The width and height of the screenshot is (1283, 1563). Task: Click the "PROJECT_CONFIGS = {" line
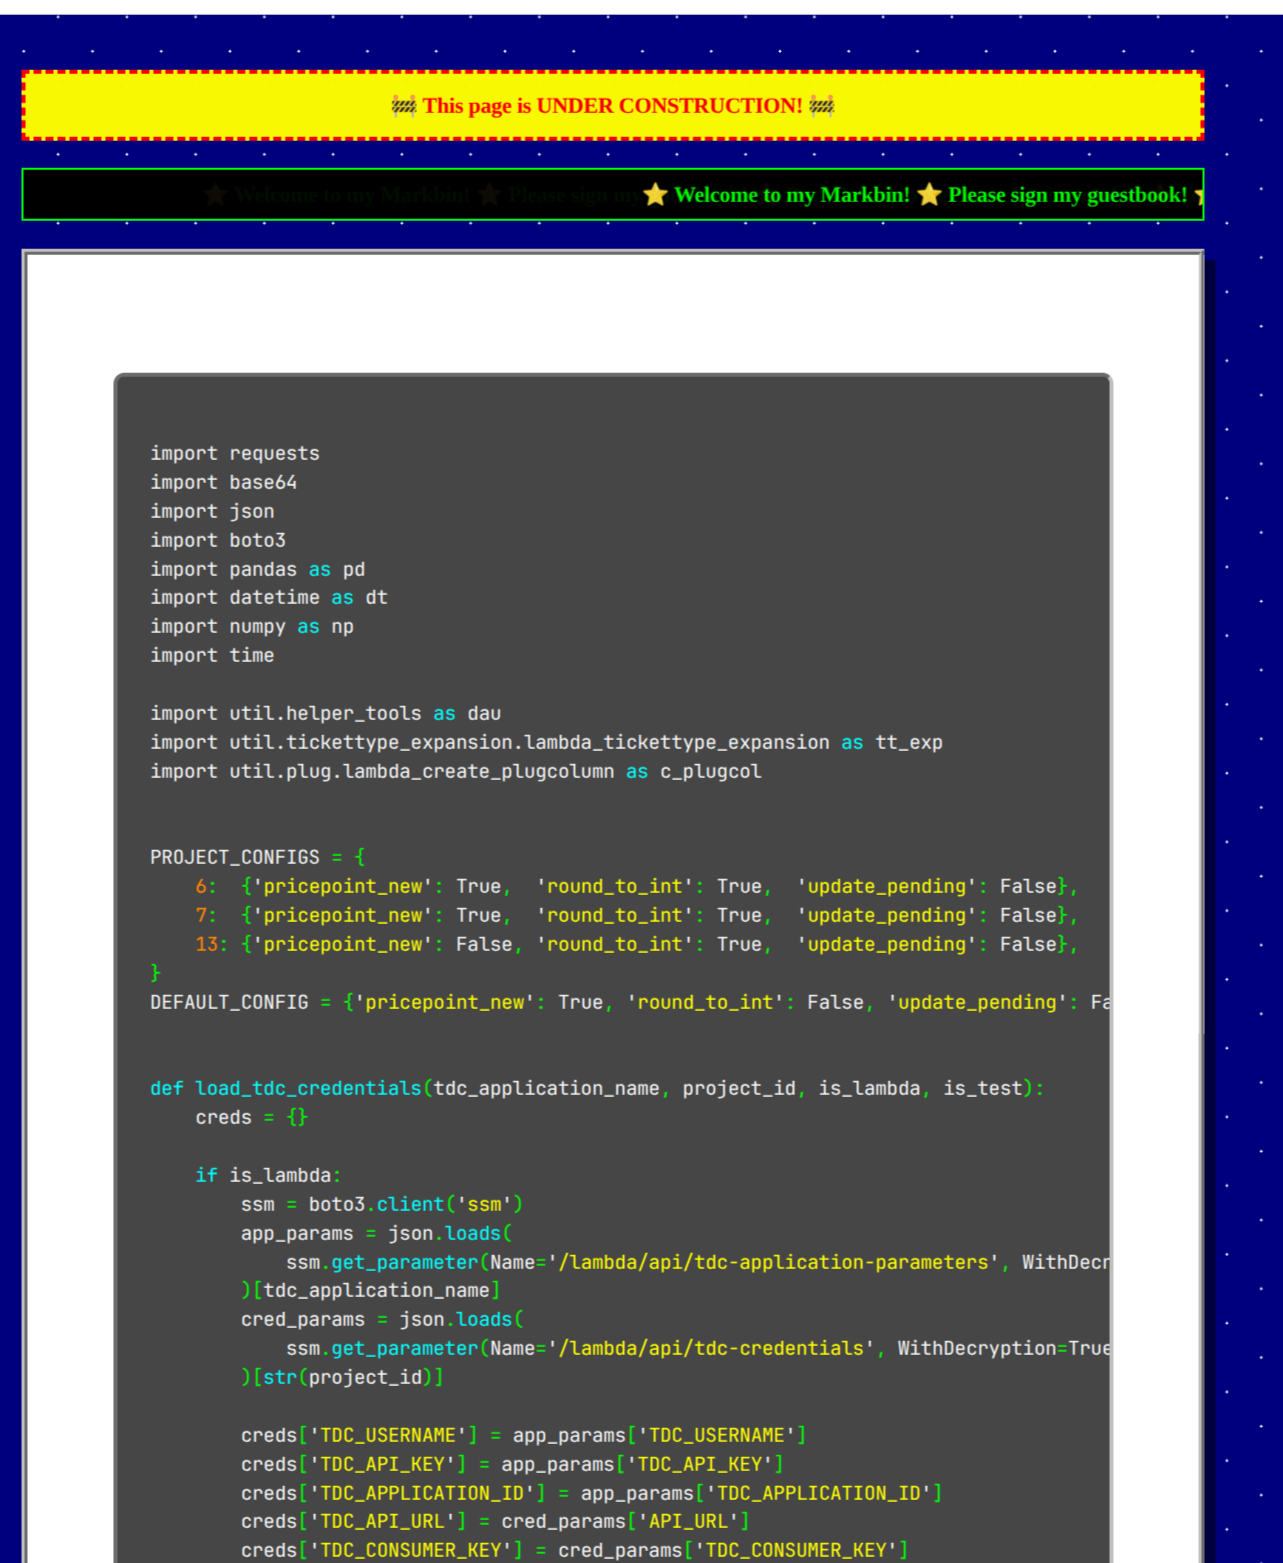point(258,857)
